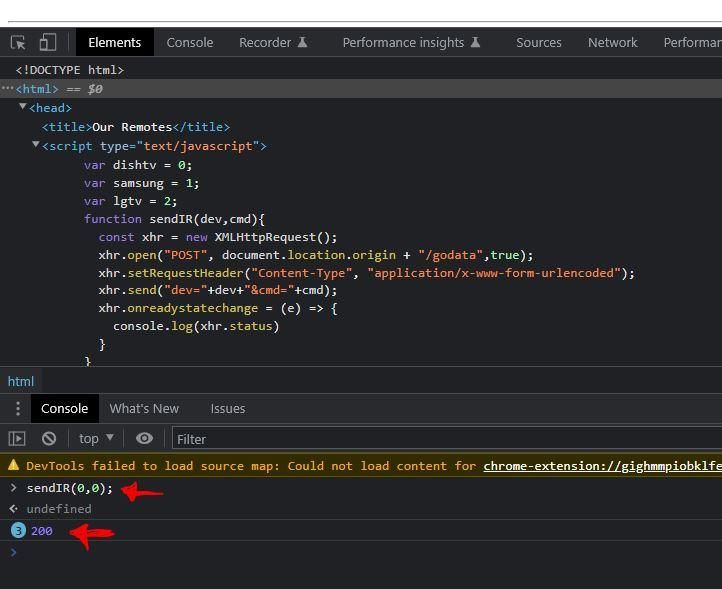Open the top context dropdown
722x589 pixels.
(96, 438)
